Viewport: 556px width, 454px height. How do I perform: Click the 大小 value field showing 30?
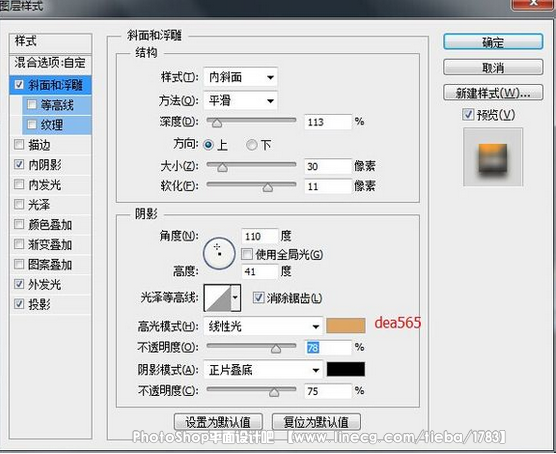coord(328,166)
